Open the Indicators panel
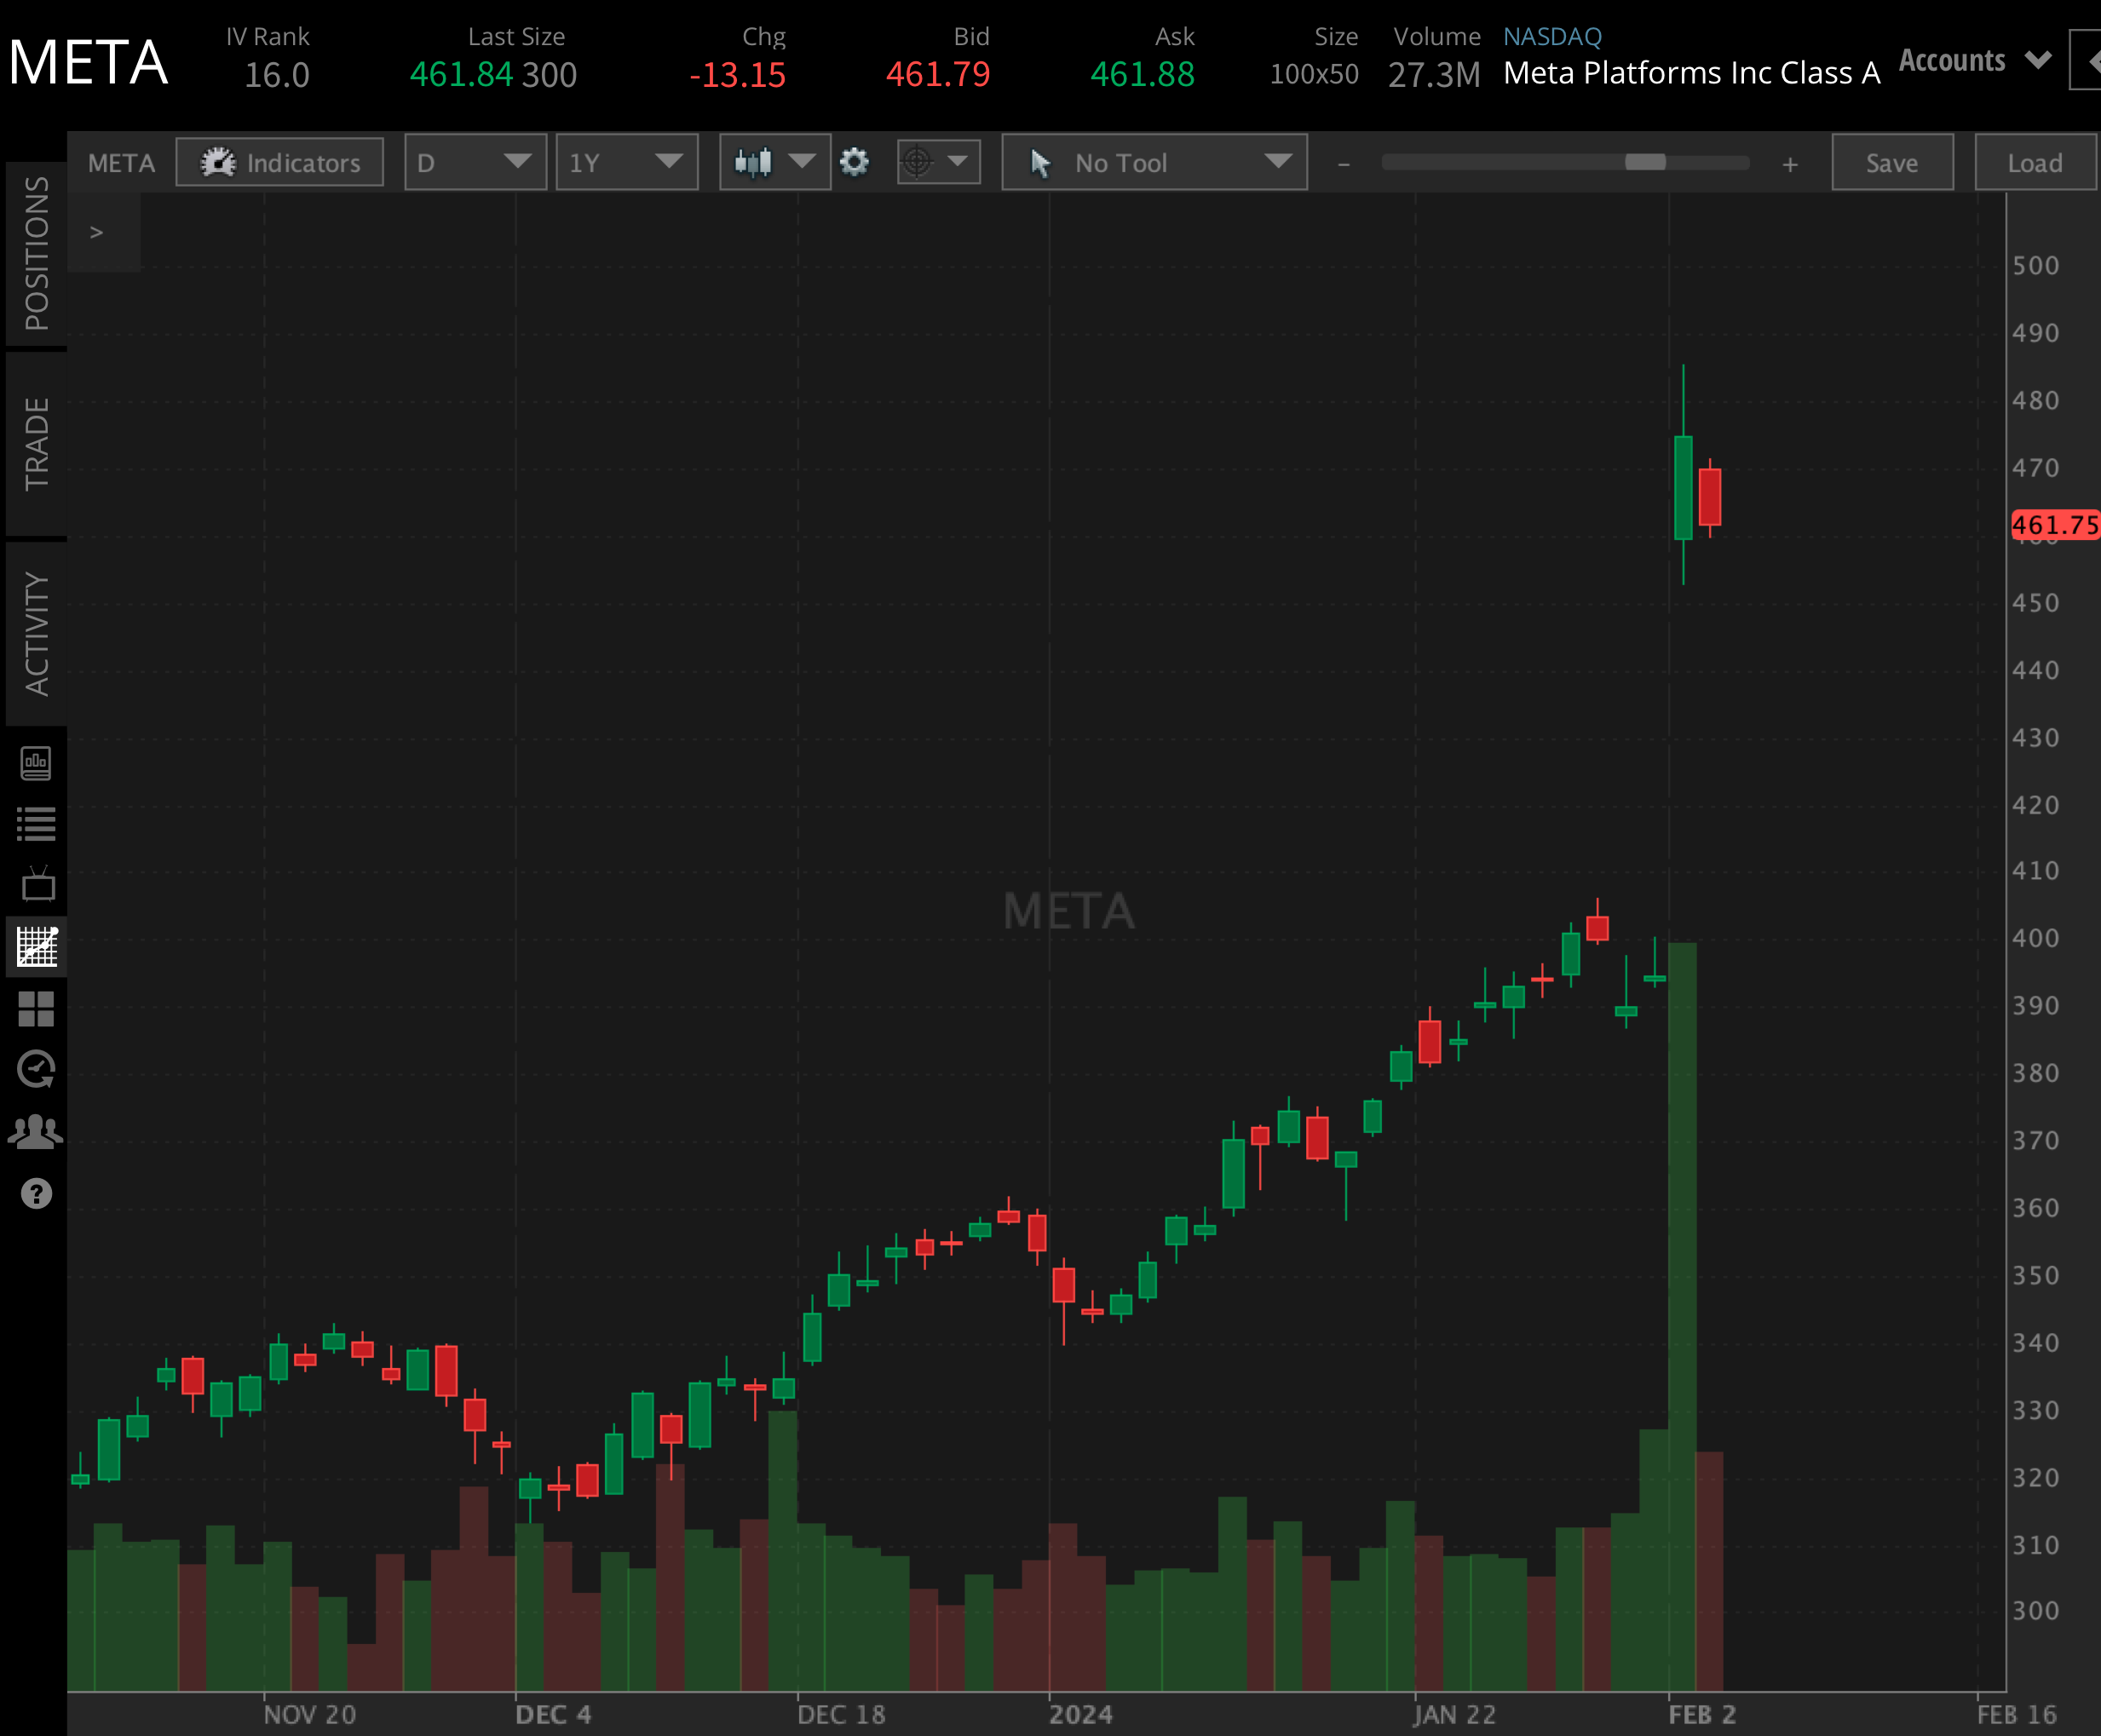 [x=279, y=162]
